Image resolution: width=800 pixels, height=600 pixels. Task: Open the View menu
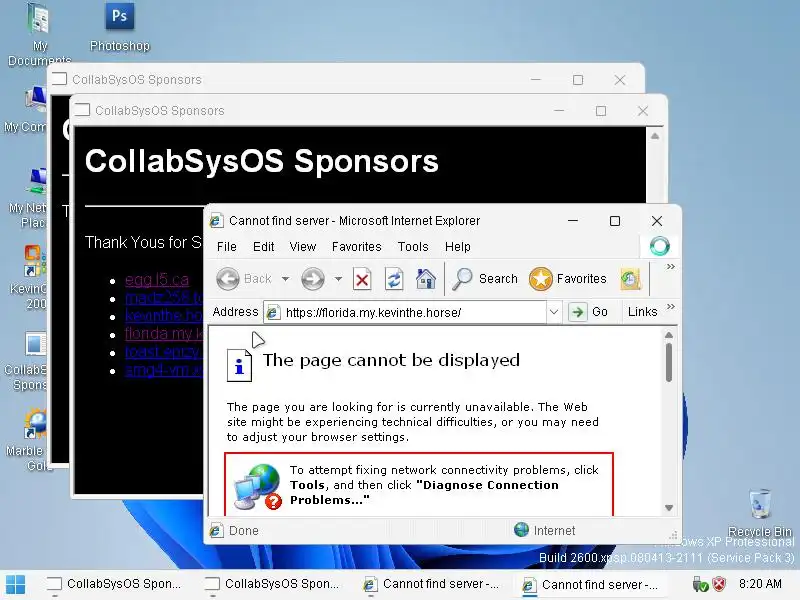click(303, 247)
